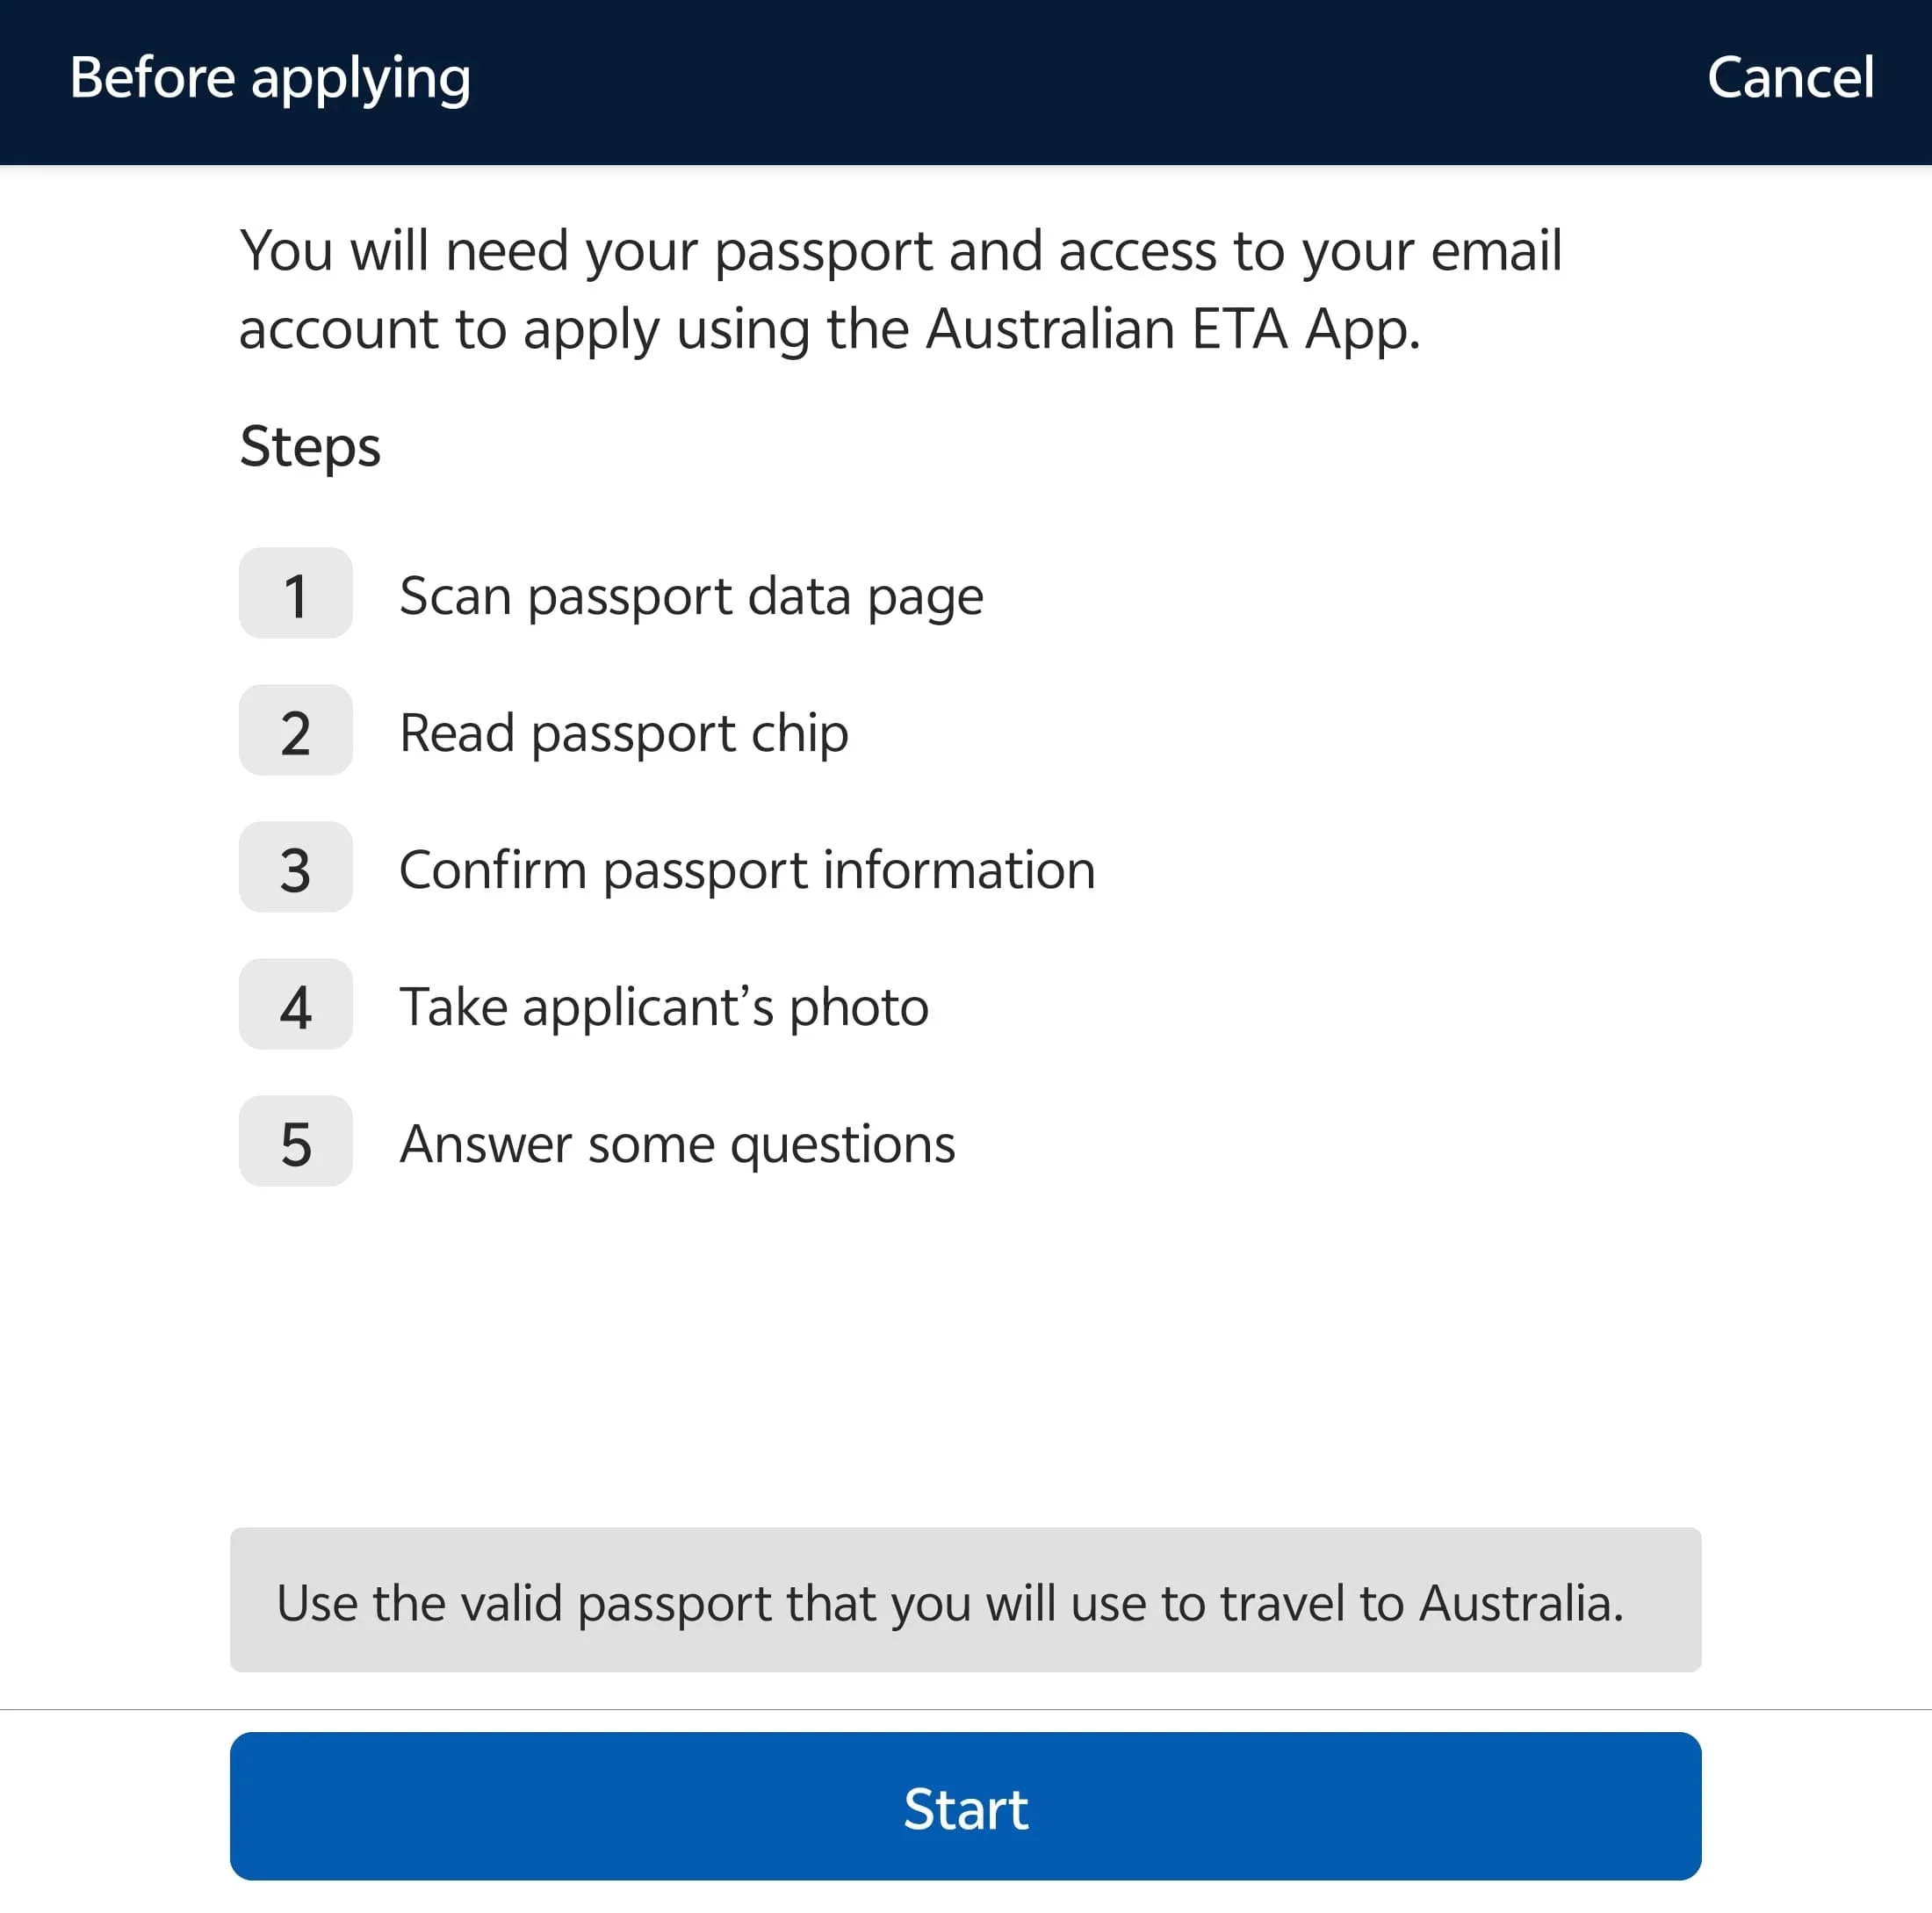
Task: Click the divider line above Start
Action: tap(965, 1709)
